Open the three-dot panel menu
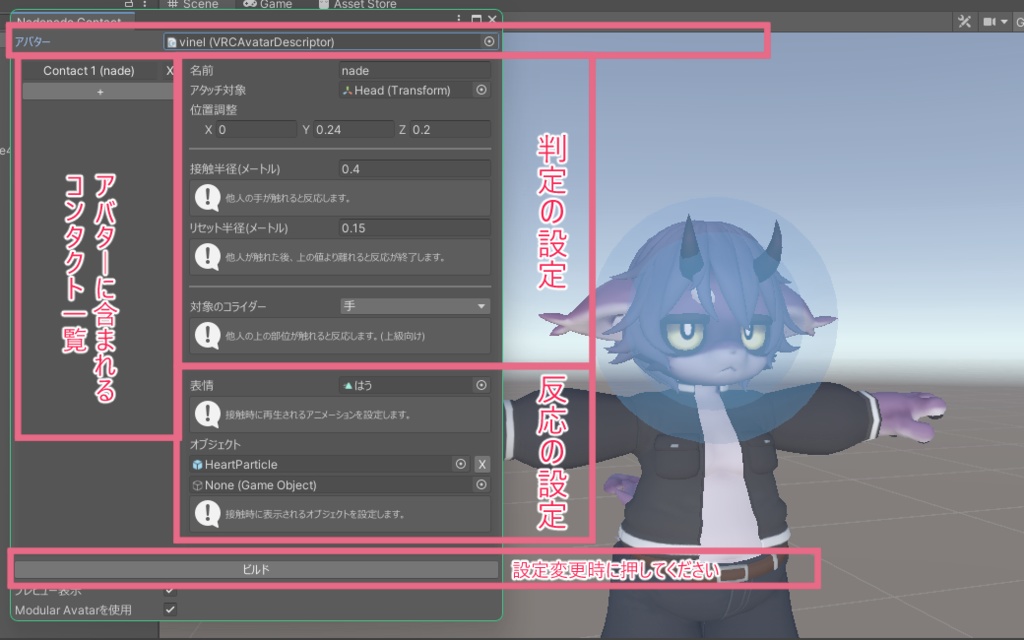This screenshot has width=1024, height=640. (459, 19)
